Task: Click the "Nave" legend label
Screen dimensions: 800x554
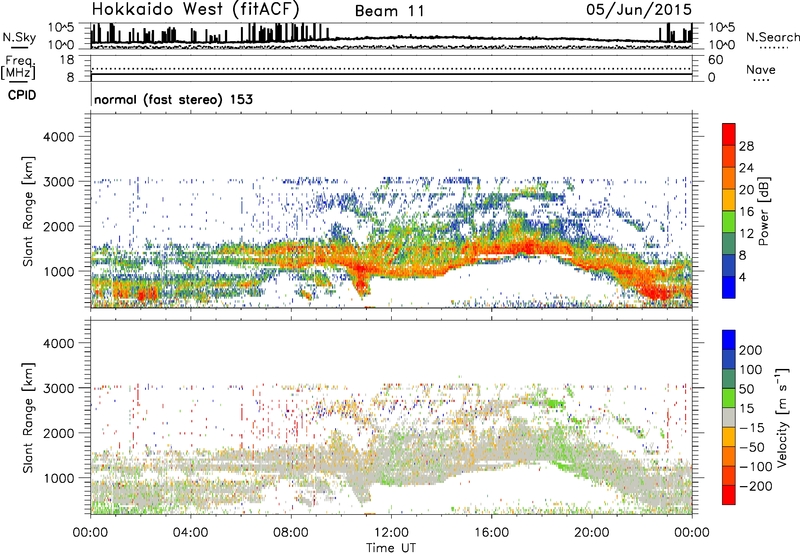Action: coord(761,69)
